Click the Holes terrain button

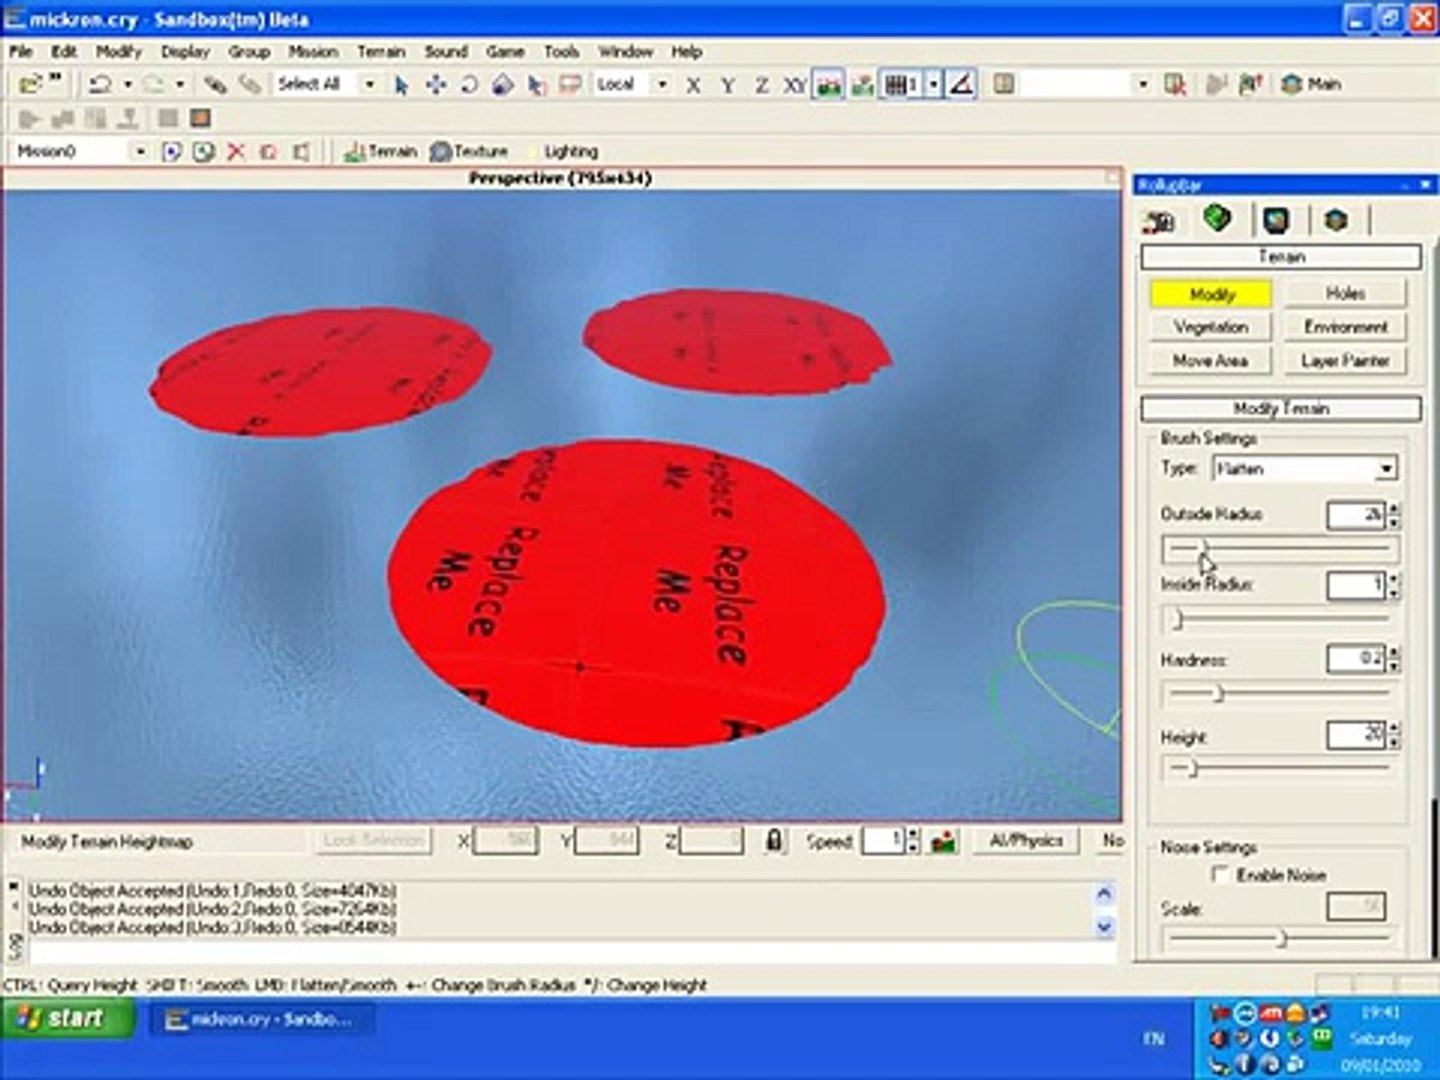tap(1345, 293)
